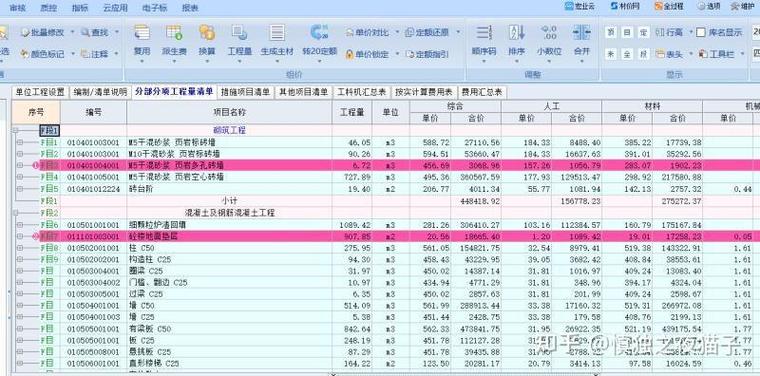Click the 行高 row height button
The width and height of the screenshot is (760, 376).
click(x=669, y=32)
